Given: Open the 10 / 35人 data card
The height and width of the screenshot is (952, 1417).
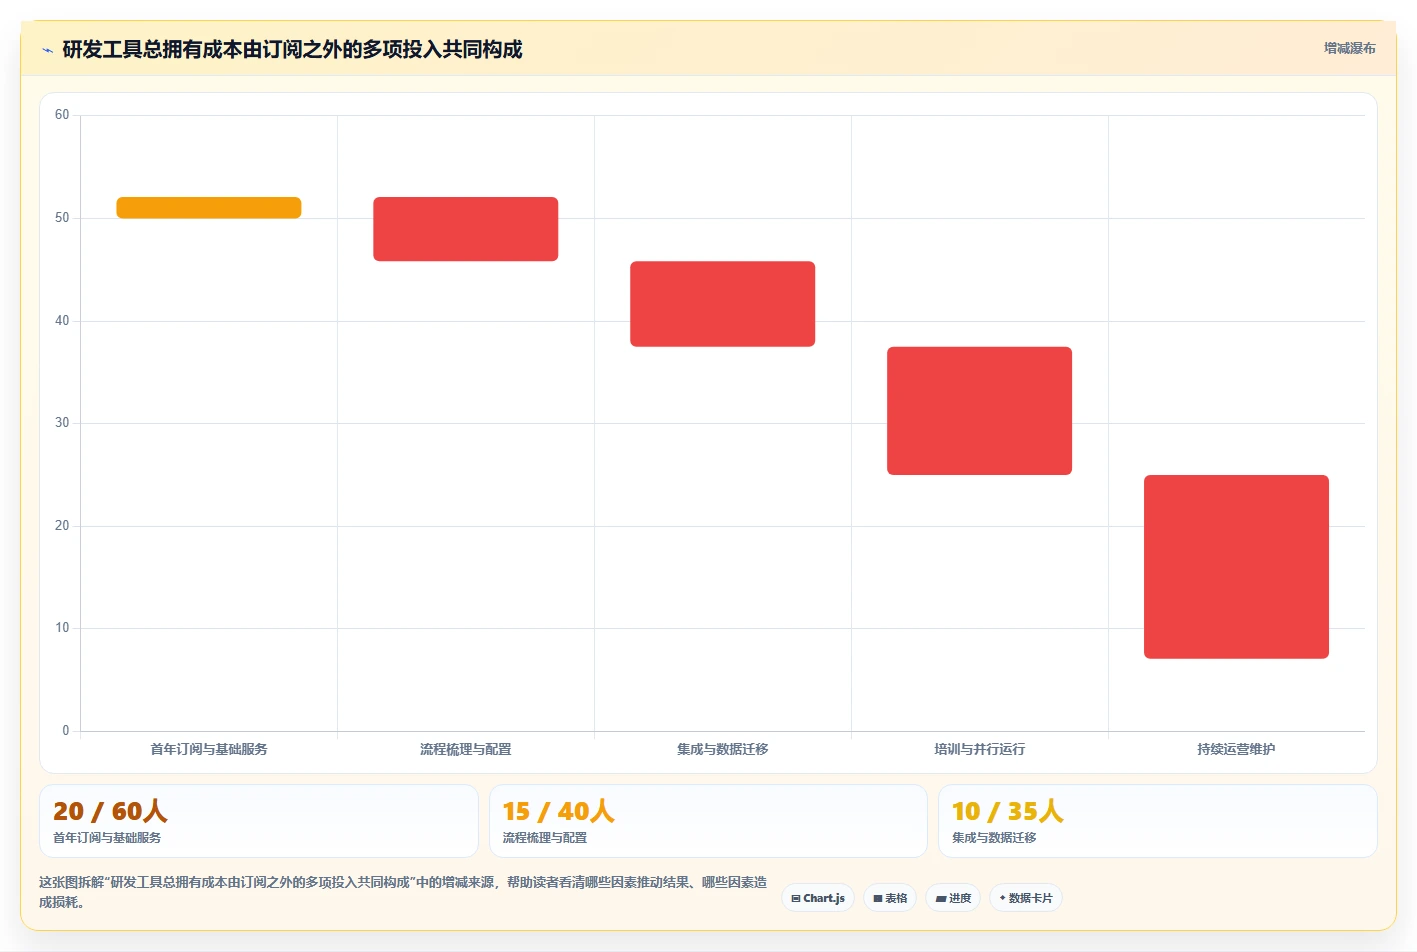Looking at the screenshot, I should 1158,821.
